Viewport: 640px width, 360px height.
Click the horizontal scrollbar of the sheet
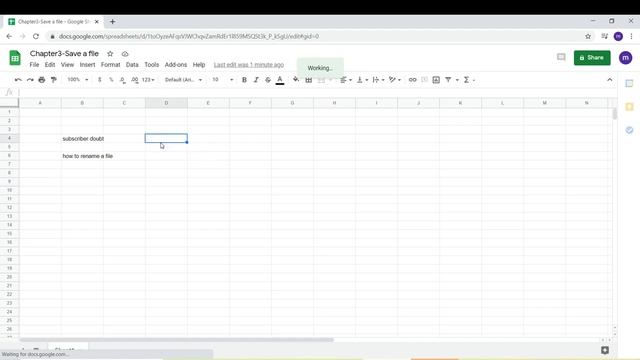click(x=176, y=340)
